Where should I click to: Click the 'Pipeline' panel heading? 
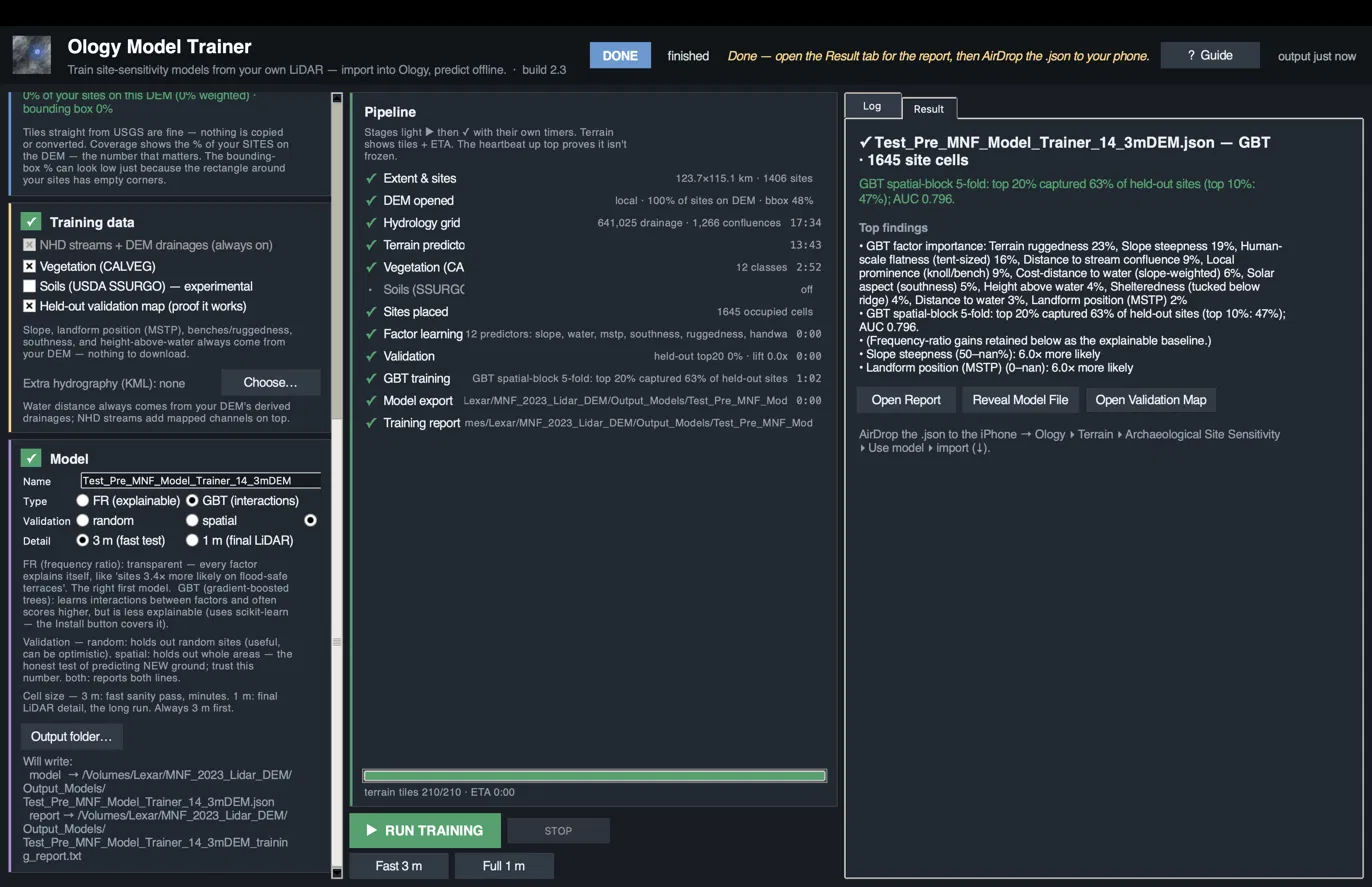click(390, 112)
